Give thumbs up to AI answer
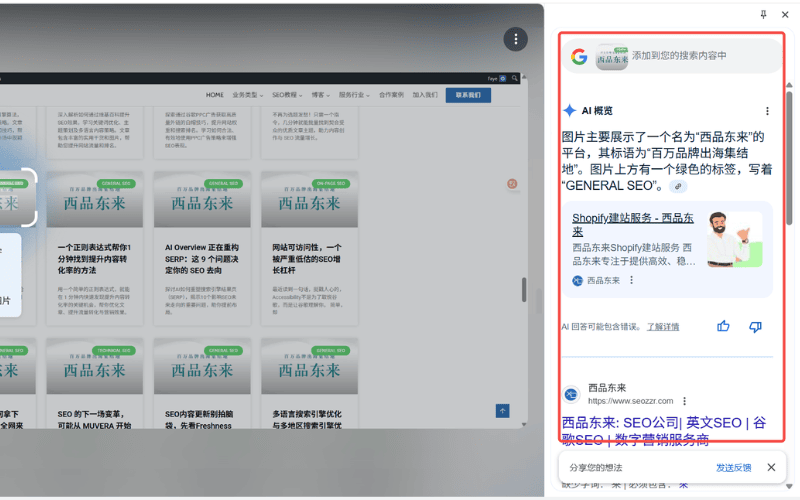This screenshot has height=500, width=800. click(723, 327)
